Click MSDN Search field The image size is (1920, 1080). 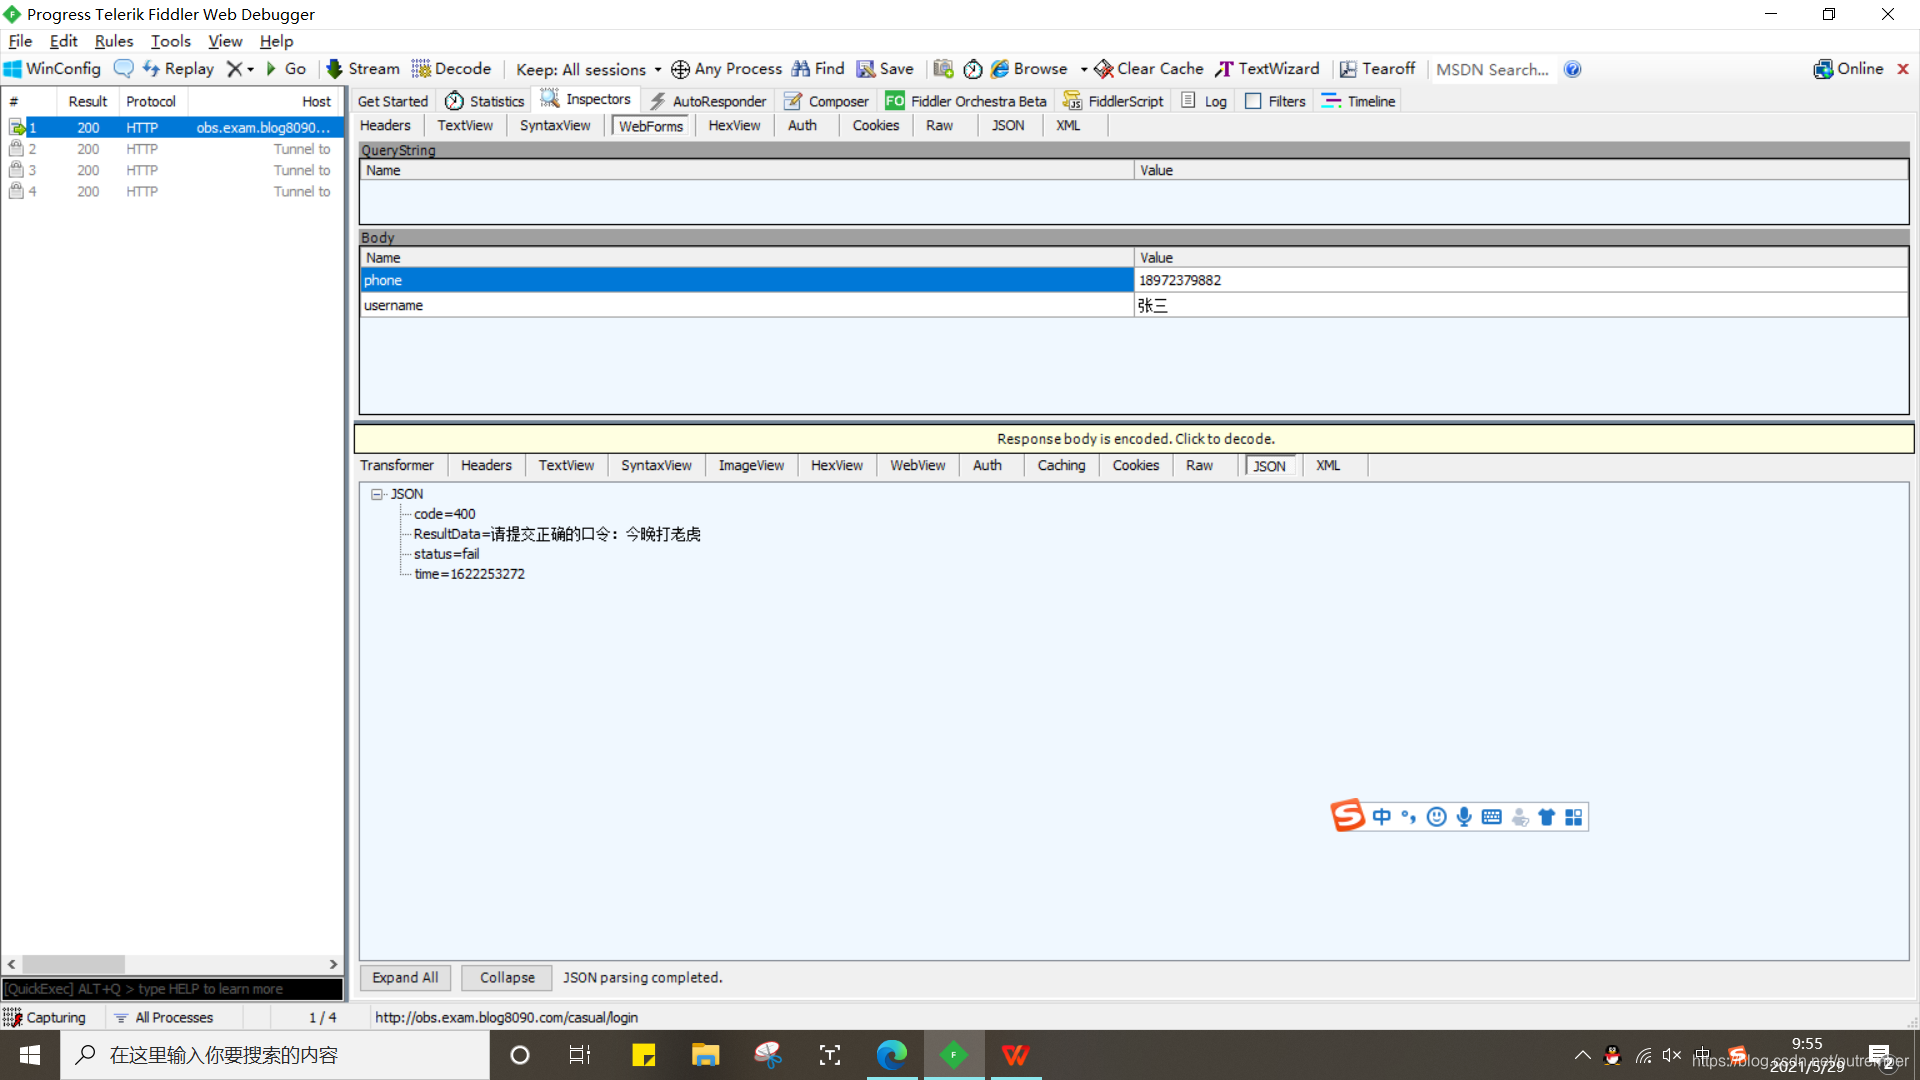1493,69
